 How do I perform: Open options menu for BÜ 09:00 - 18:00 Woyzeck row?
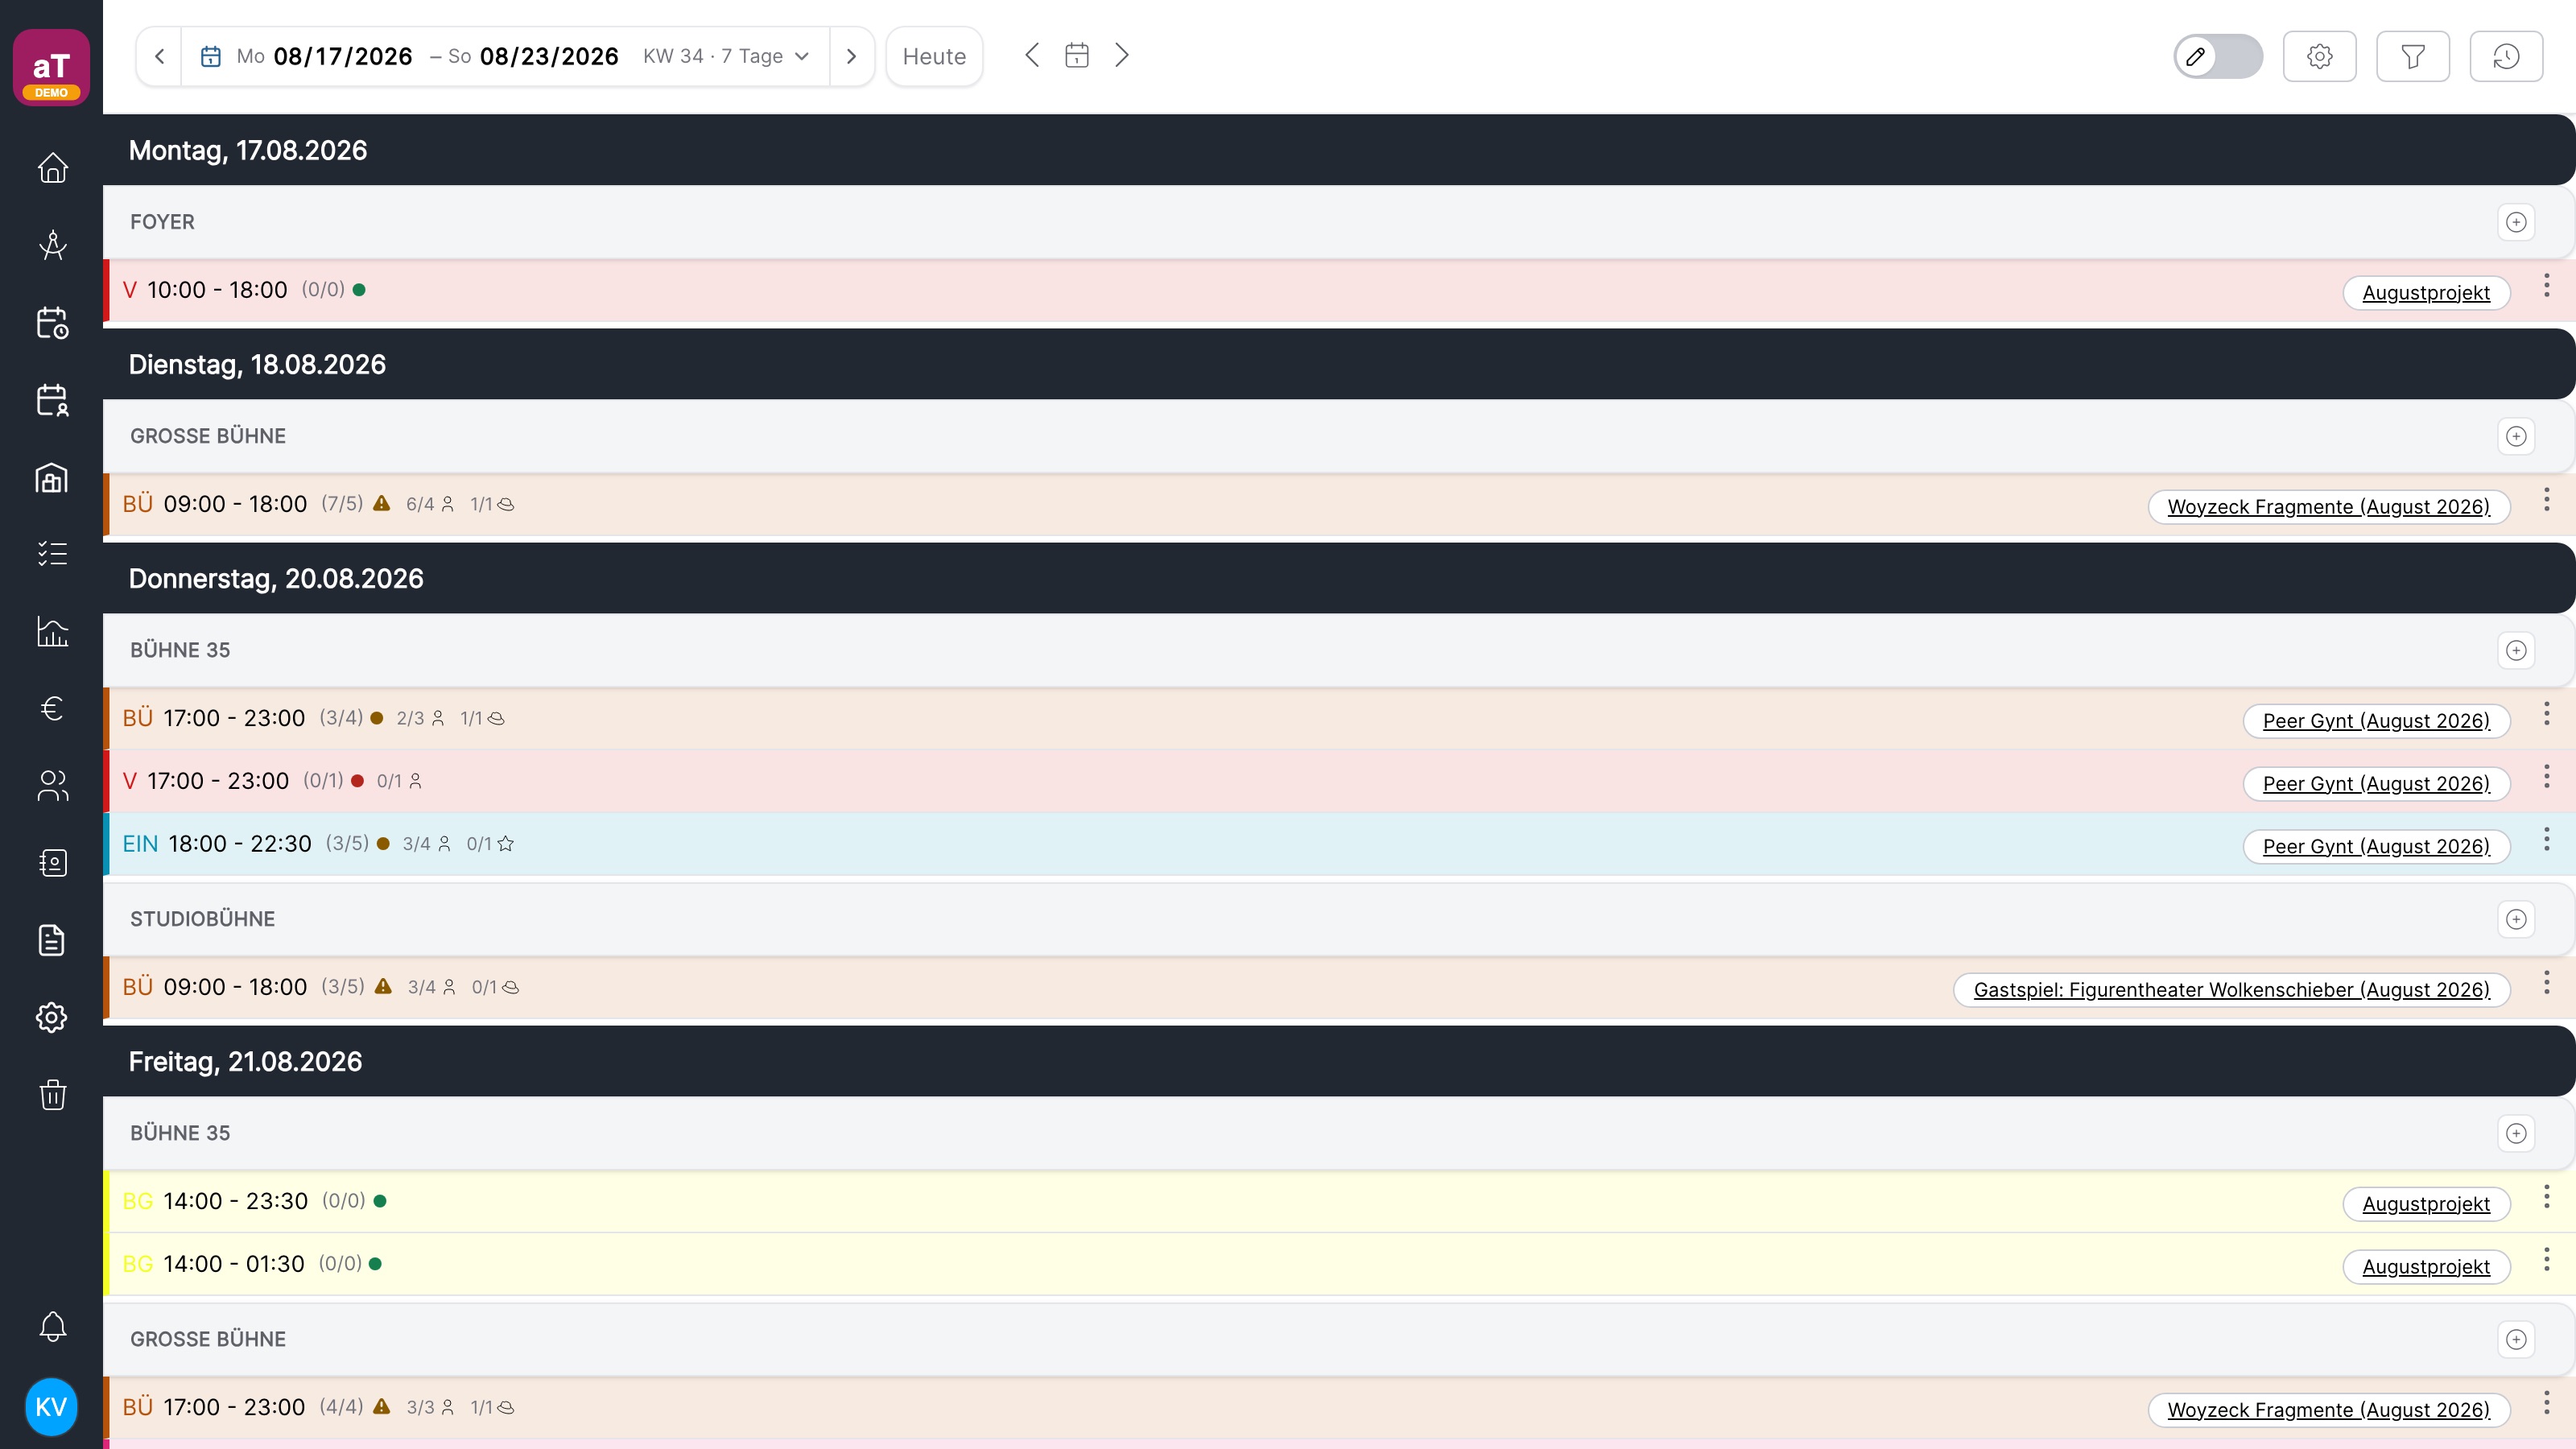point(2546,501)
